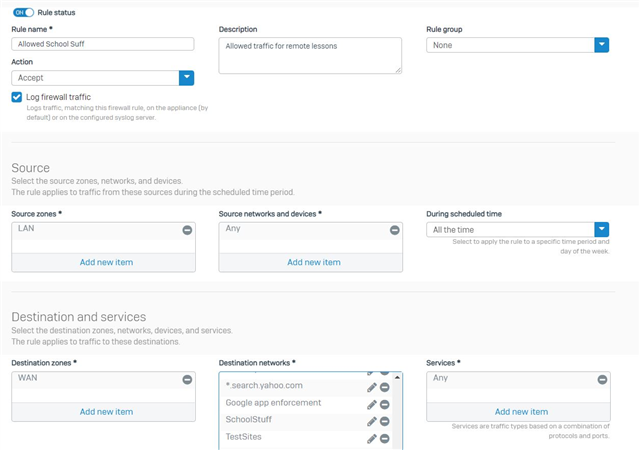Viewport: 640px width, 450px height.
Task: Toggle the Rule status switch
Action: coord(23,13)
